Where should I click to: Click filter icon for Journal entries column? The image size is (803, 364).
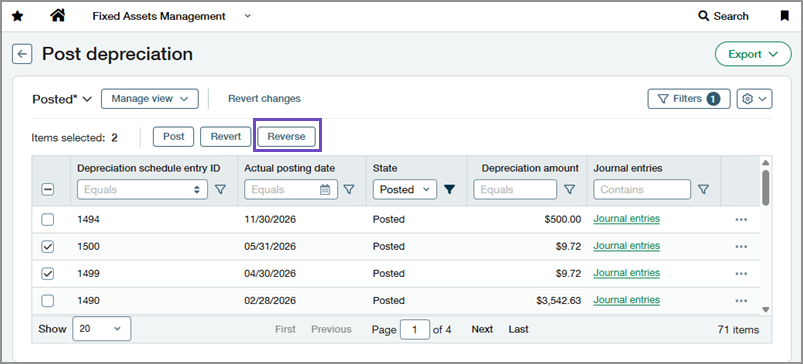(704, 189)
